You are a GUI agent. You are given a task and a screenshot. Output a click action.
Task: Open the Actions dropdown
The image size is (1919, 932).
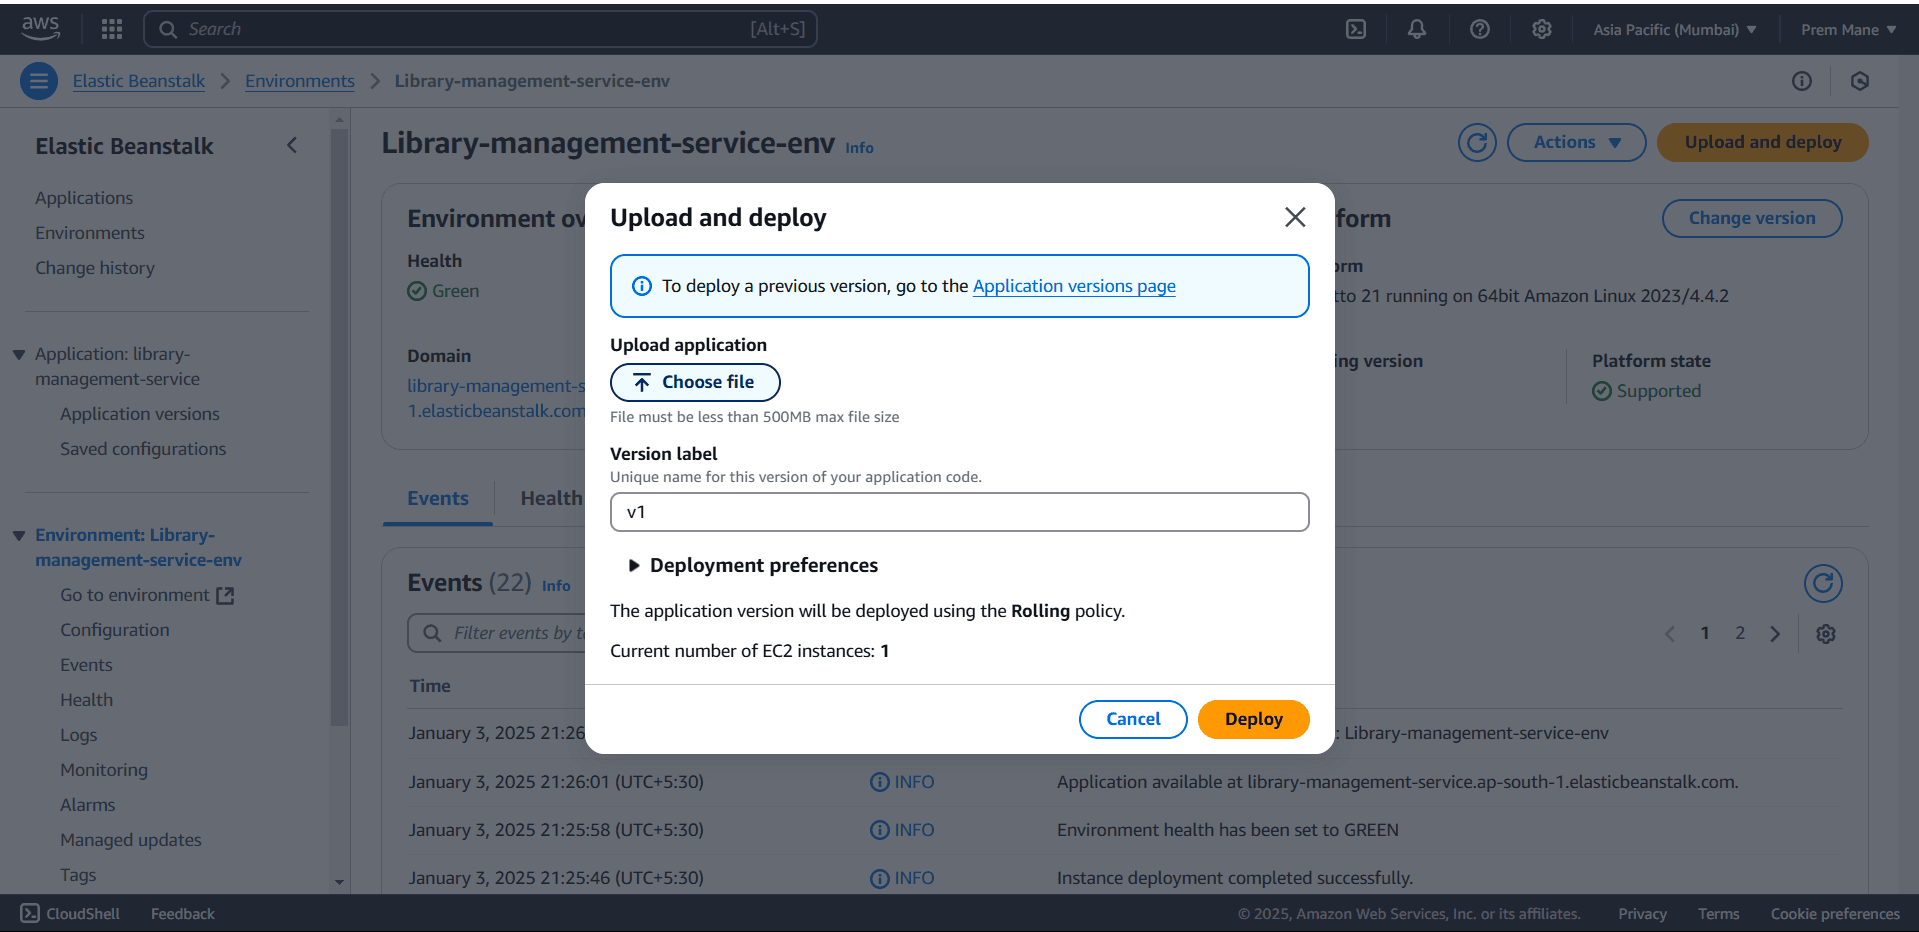click(1576, 142)
